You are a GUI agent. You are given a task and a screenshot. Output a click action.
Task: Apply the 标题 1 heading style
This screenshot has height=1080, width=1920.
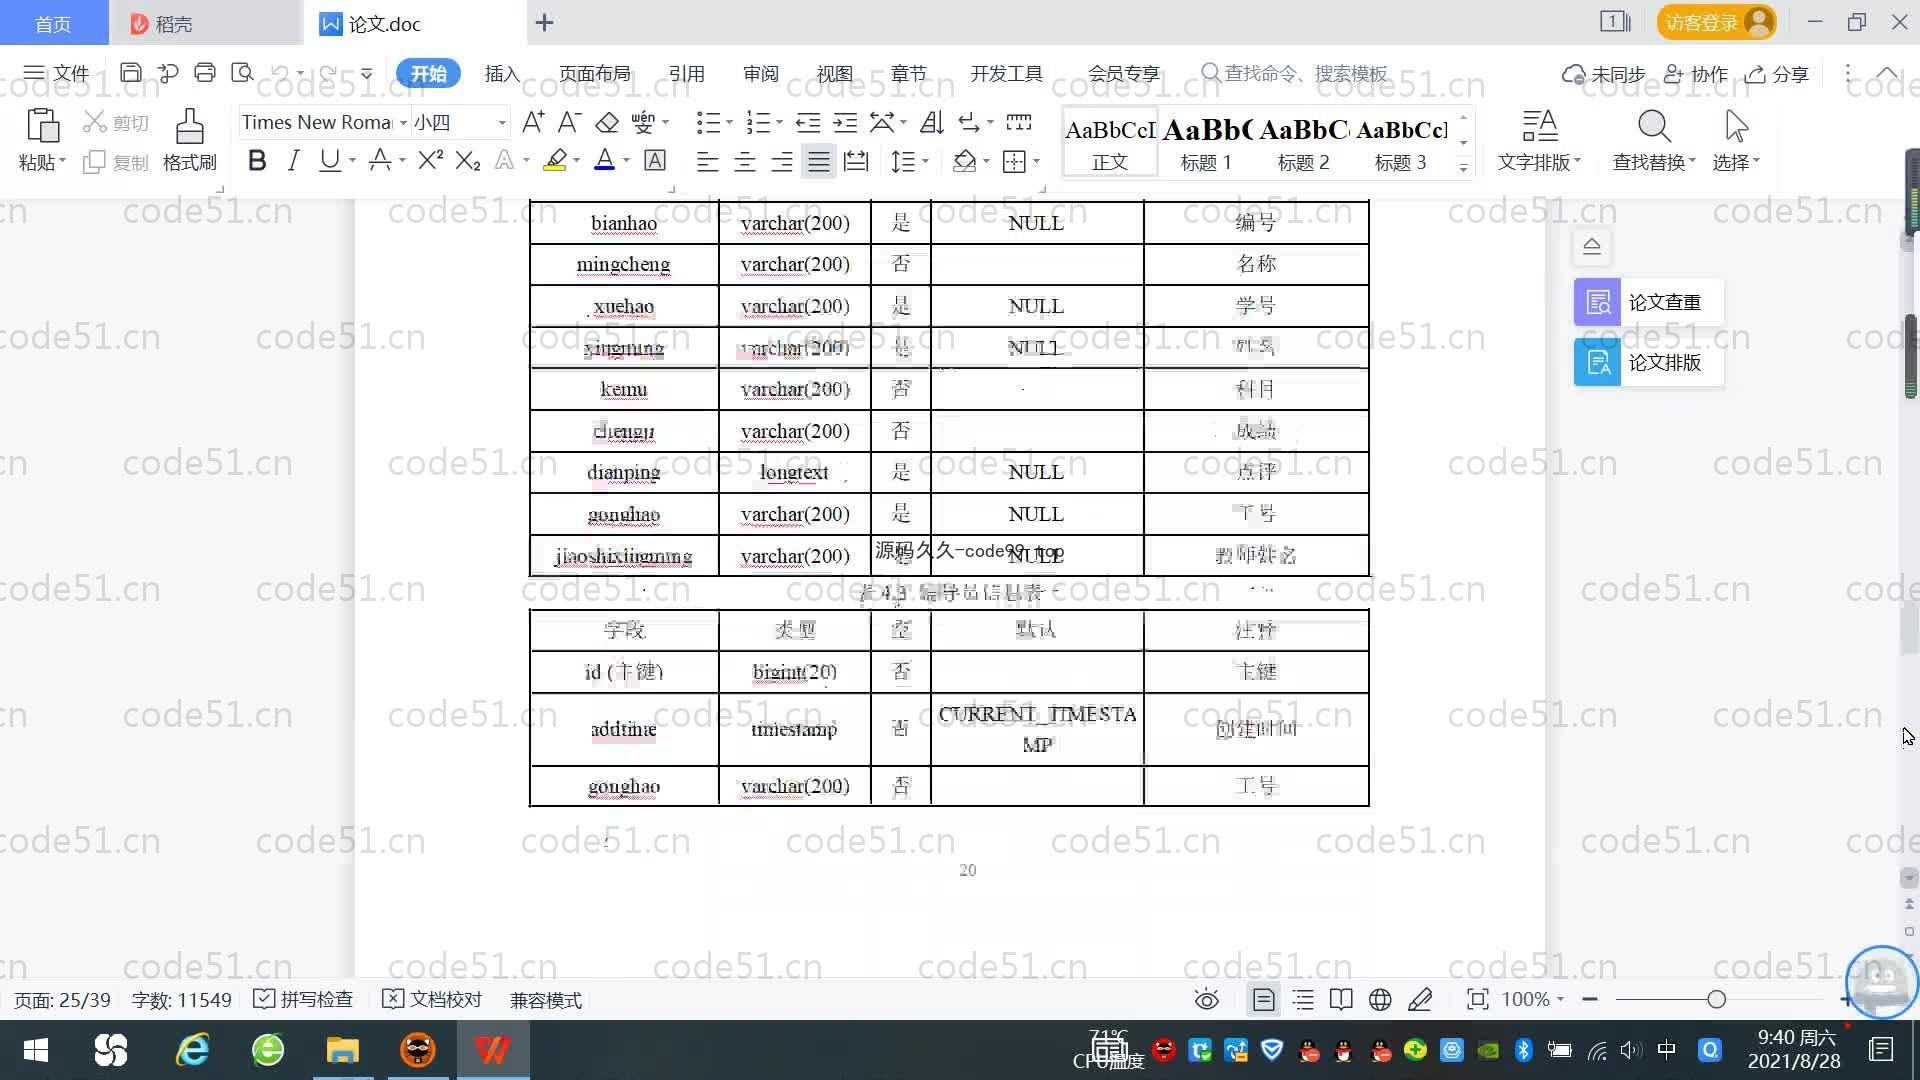1206,142
